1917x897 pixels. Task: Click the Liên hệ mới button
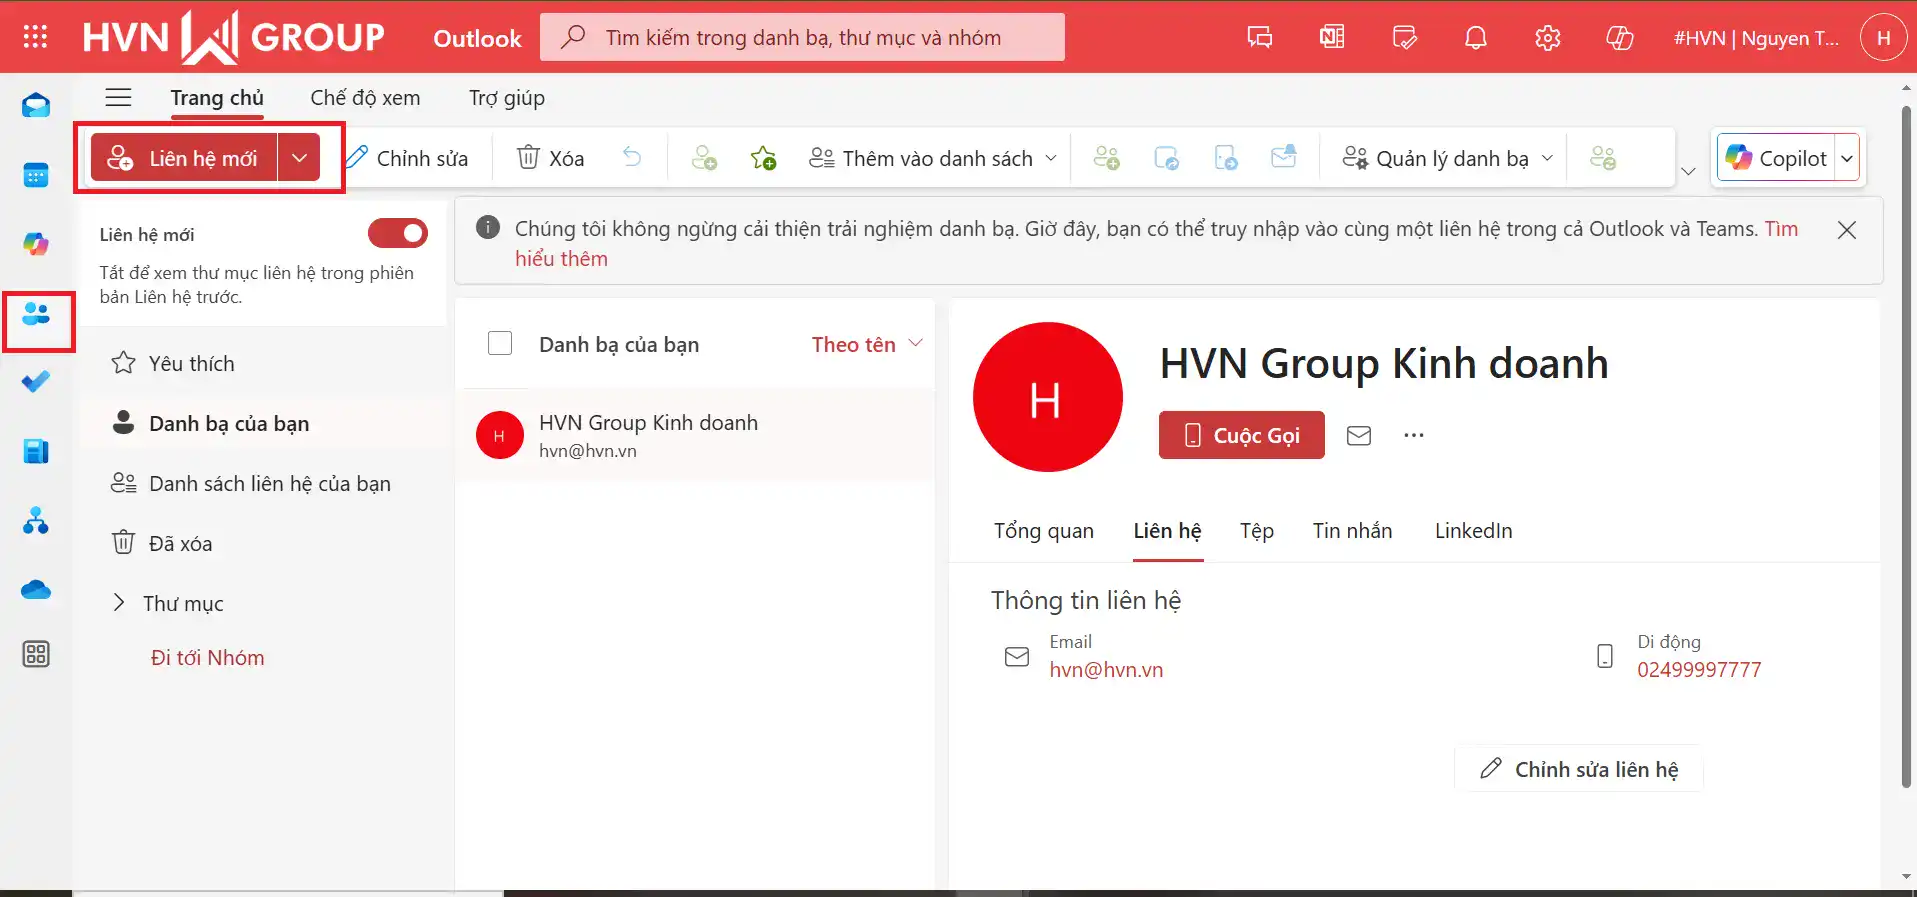(184, 158)
